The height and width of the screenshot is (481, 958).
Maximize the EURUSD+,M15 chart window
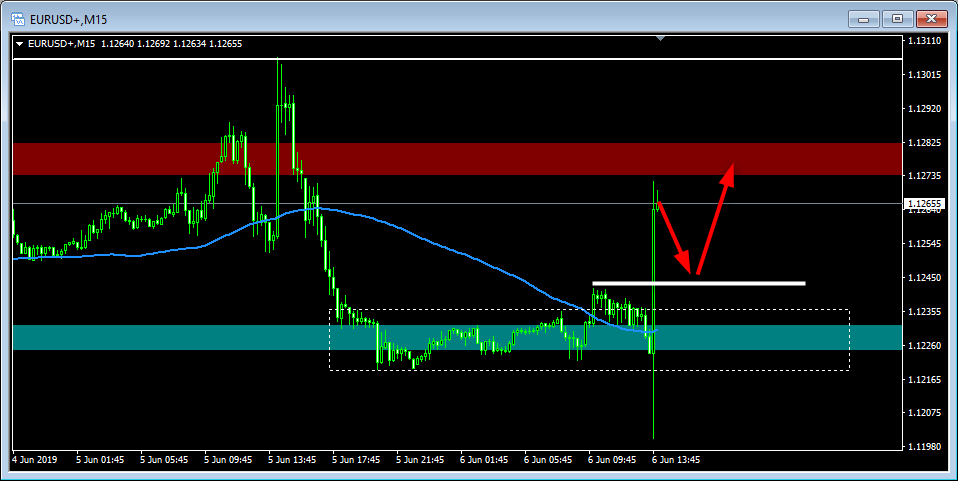(x=896, y=18)
